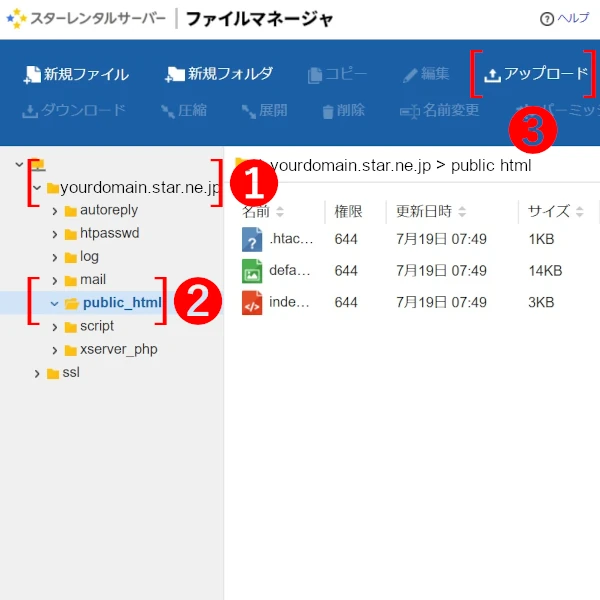Open the アップロード upload dialog
Screen dimensions: 600x600
pos(536,74)
